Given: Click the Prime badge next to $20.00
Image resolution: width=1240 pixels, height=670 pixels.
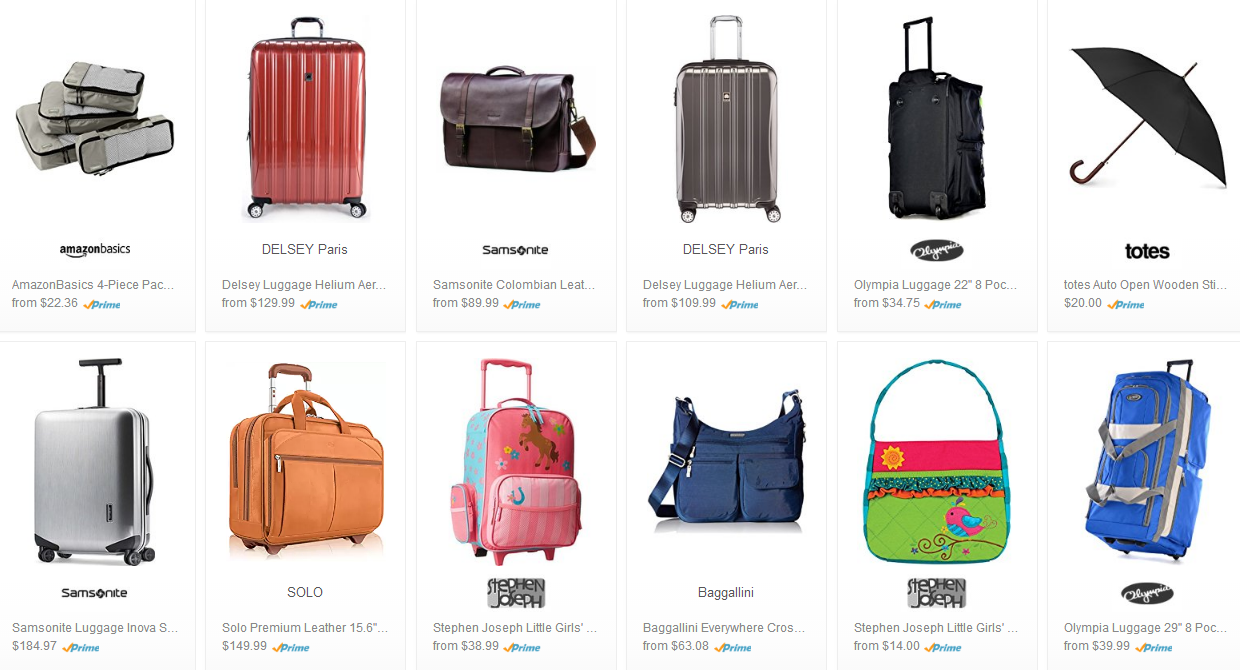Looking at the screenshot, I should pyautogui.click(x=1125, y=304).
